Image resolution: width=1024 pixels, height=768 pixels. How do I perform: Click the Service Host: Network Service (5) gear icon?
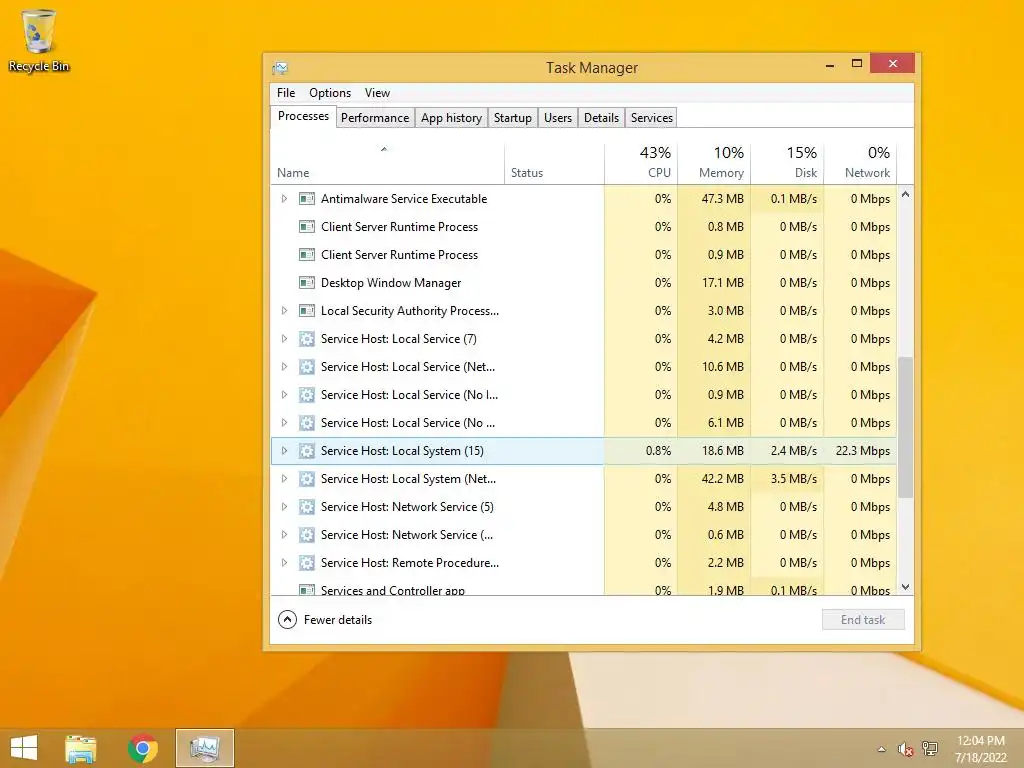306,507
